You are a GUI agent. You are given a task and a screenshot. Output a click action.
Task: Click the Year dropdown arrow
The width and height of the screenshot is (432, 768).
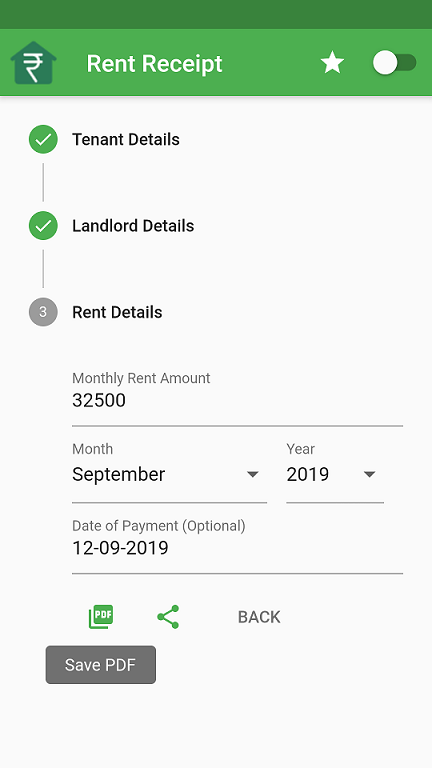(x=369, y=474)
